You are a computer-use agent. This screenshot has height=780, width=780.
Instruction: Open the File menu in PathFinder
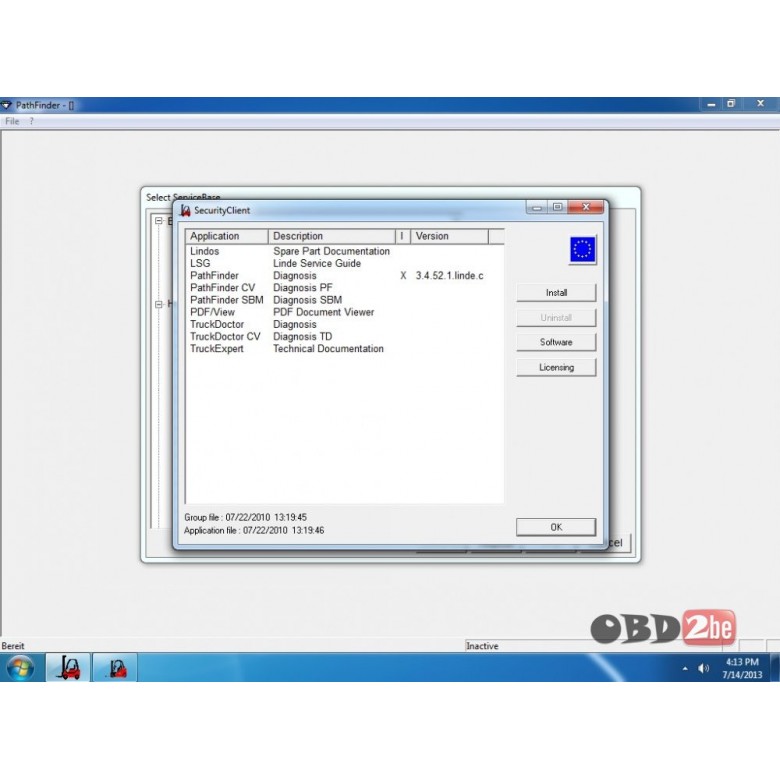pyautogui.click(x=12, y=121)
